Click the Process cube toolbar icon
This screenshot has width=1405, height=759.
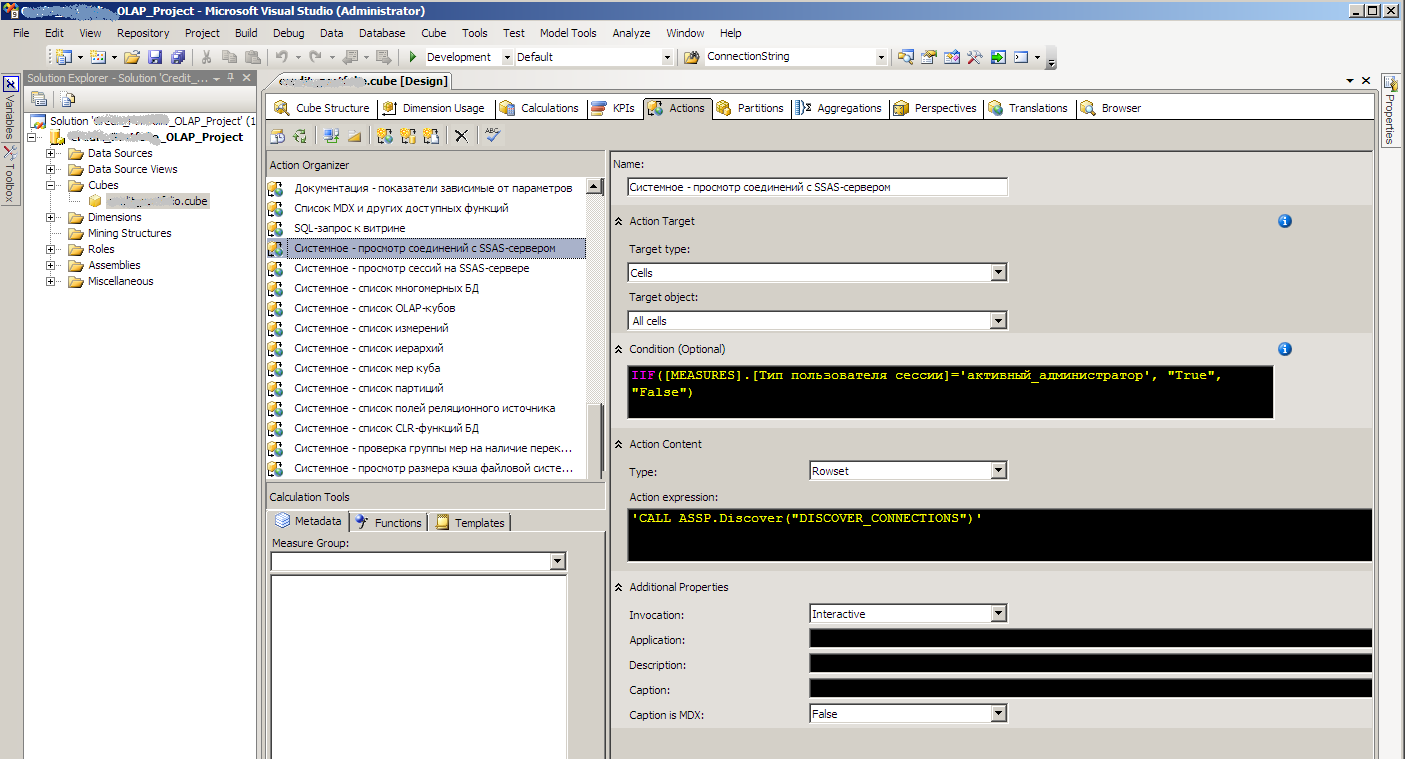(278, 136)
